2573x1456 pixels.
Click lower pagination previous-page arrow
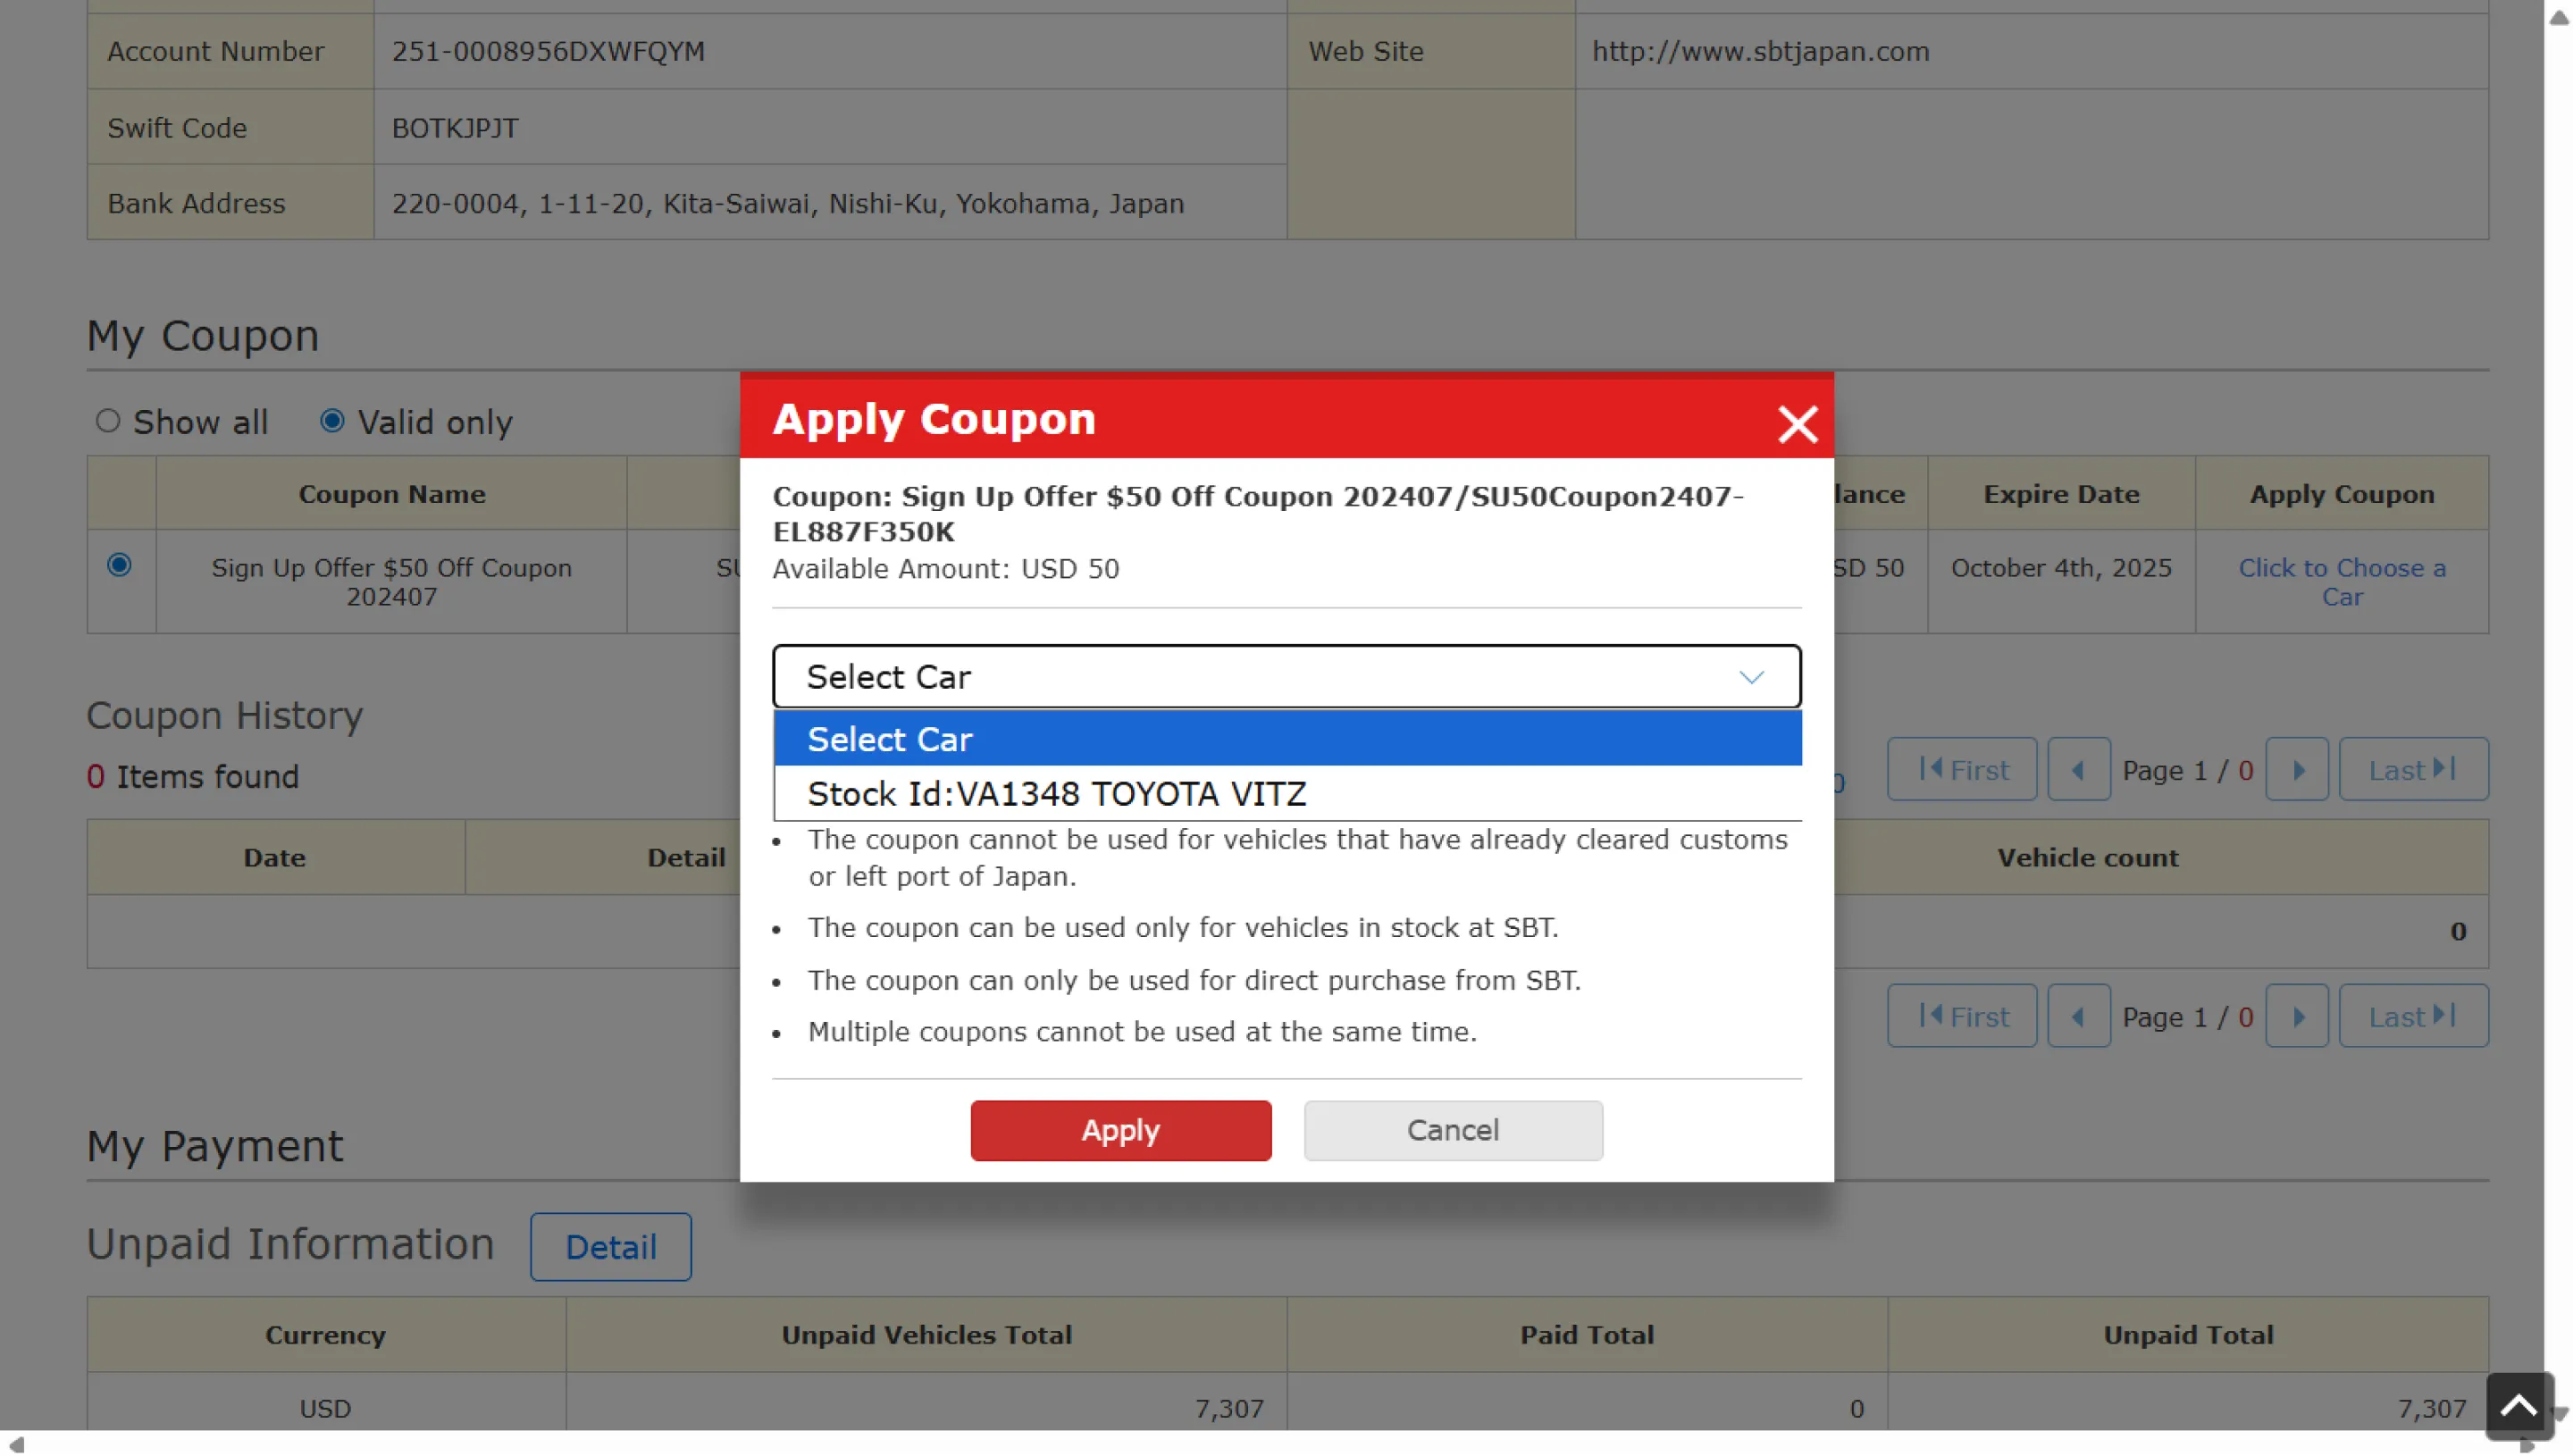(x=2078, y=1017)
